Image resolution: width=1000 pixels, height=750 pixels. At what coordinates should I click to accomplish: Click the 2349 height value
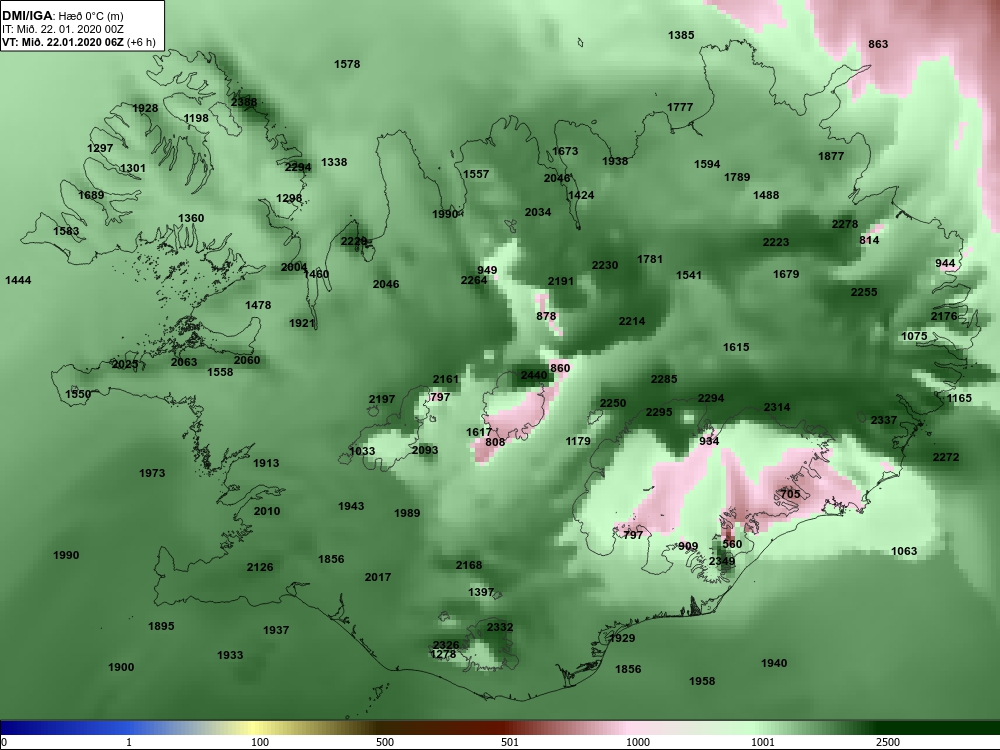(x=722, y=562)
